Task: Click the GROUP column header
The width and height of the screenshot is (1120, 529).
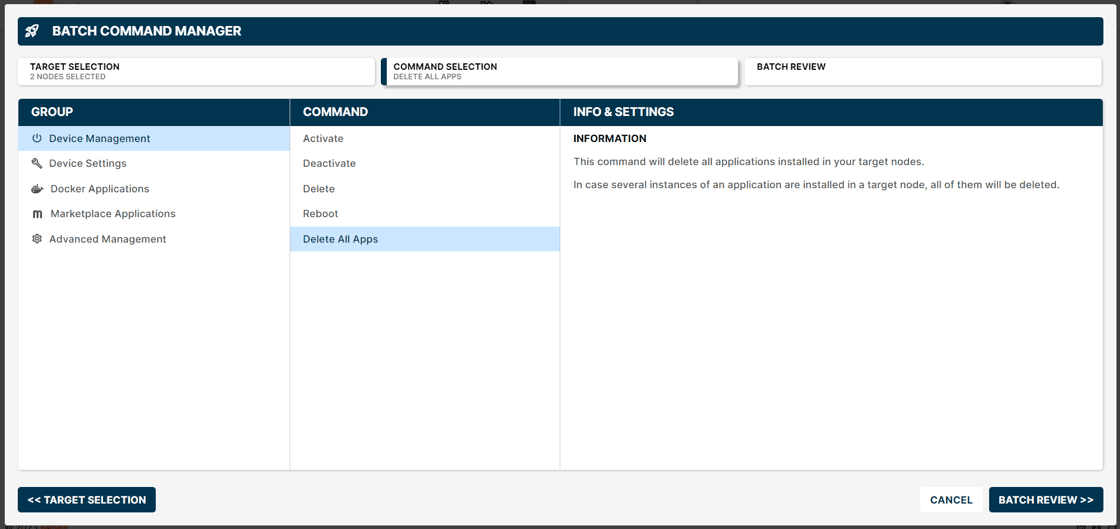Action: 154,112
